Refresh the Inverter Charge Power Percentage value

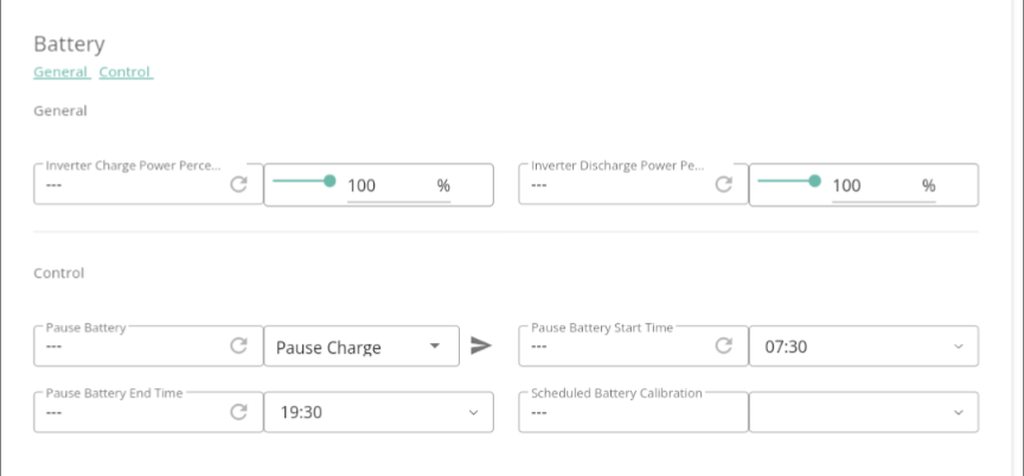tap(238, 185)
